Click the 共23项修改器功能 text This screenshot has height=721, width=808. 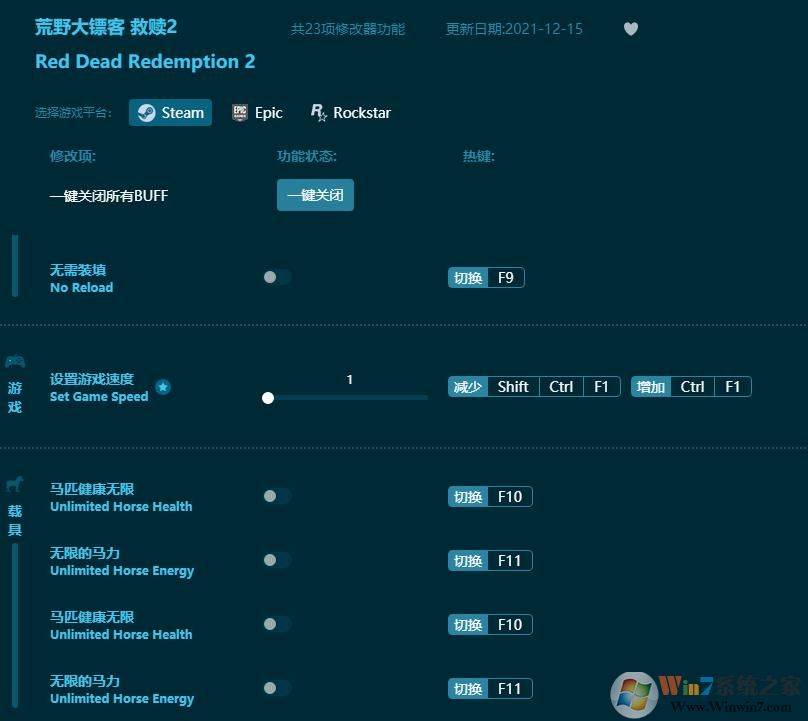348,29
